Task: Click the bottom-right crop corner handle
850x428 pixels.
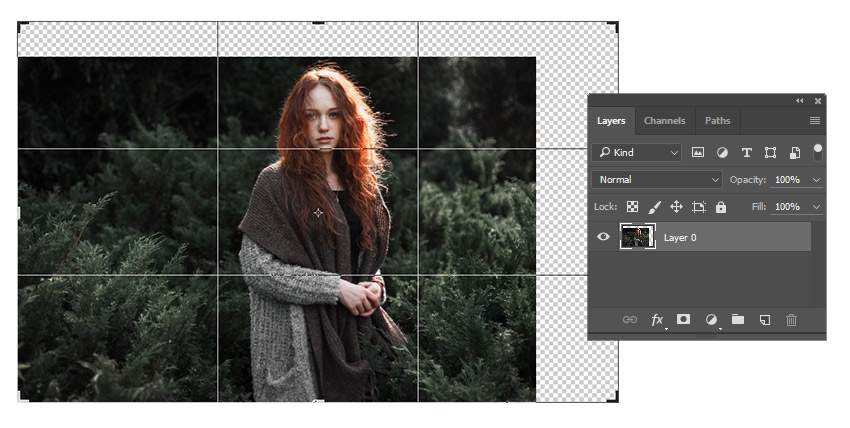Action: pos(613,397)
